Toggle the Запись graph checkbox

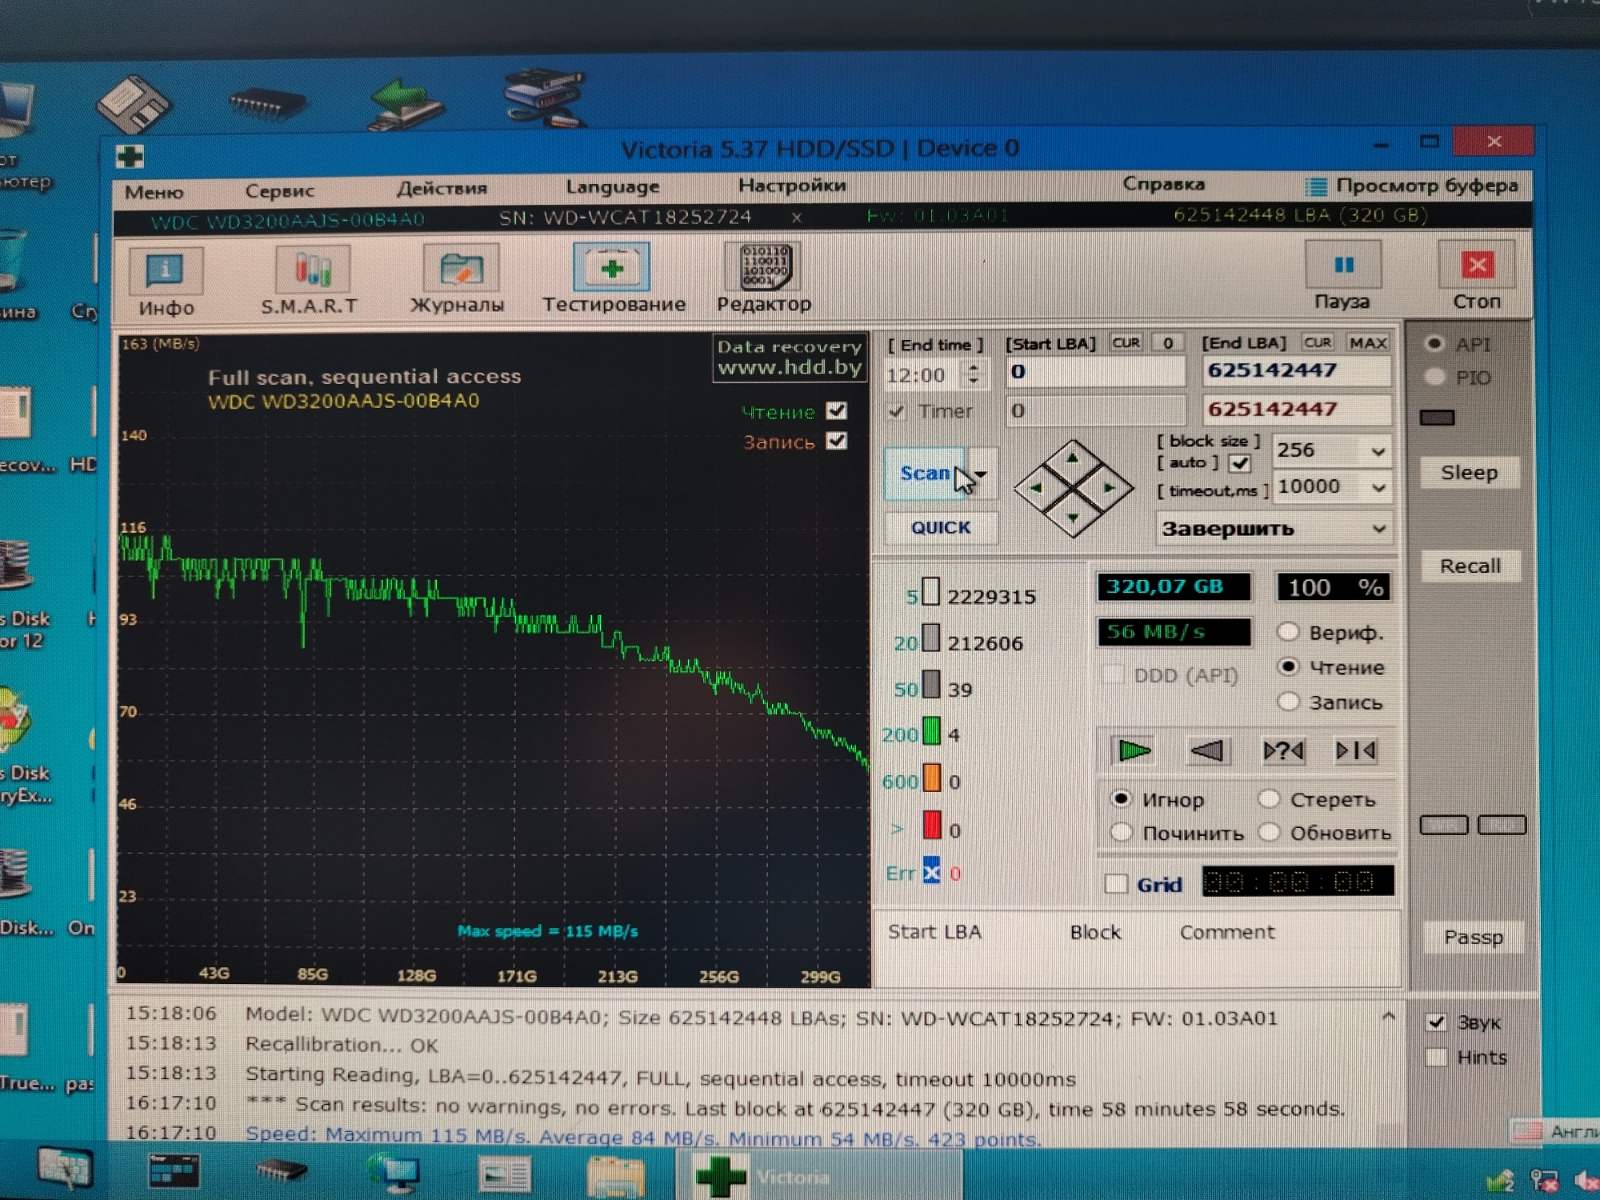[837, 440]
